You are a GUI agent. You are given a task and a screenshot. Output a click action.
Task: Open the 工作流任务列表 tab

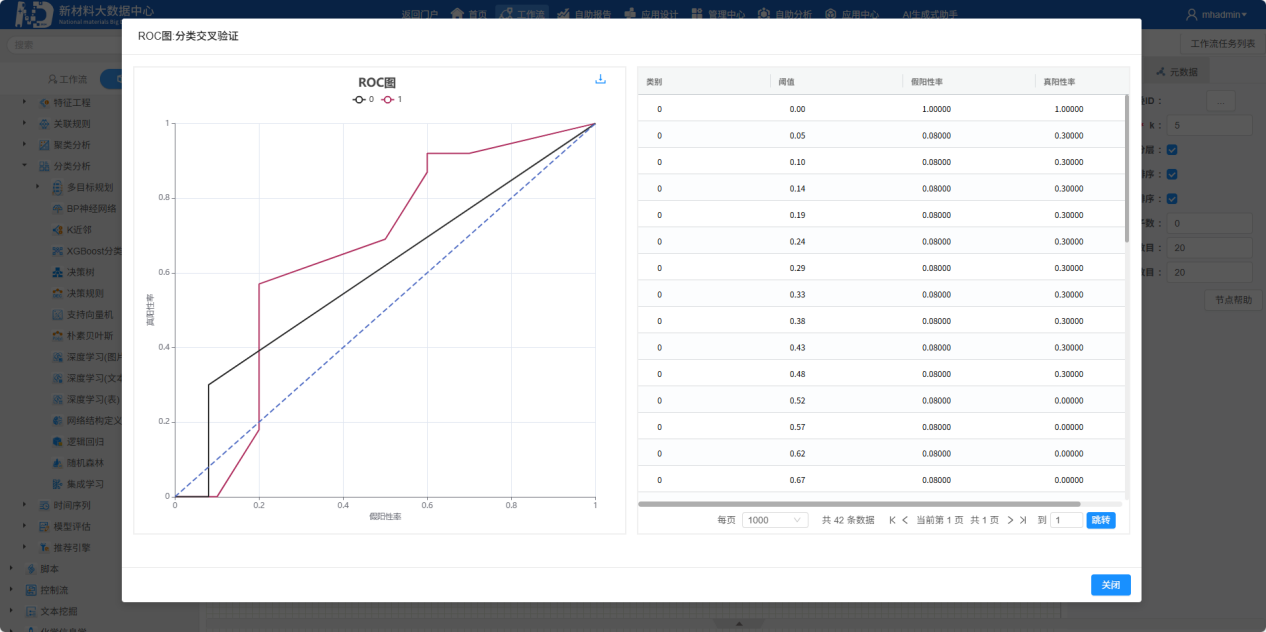[1222, 44]
